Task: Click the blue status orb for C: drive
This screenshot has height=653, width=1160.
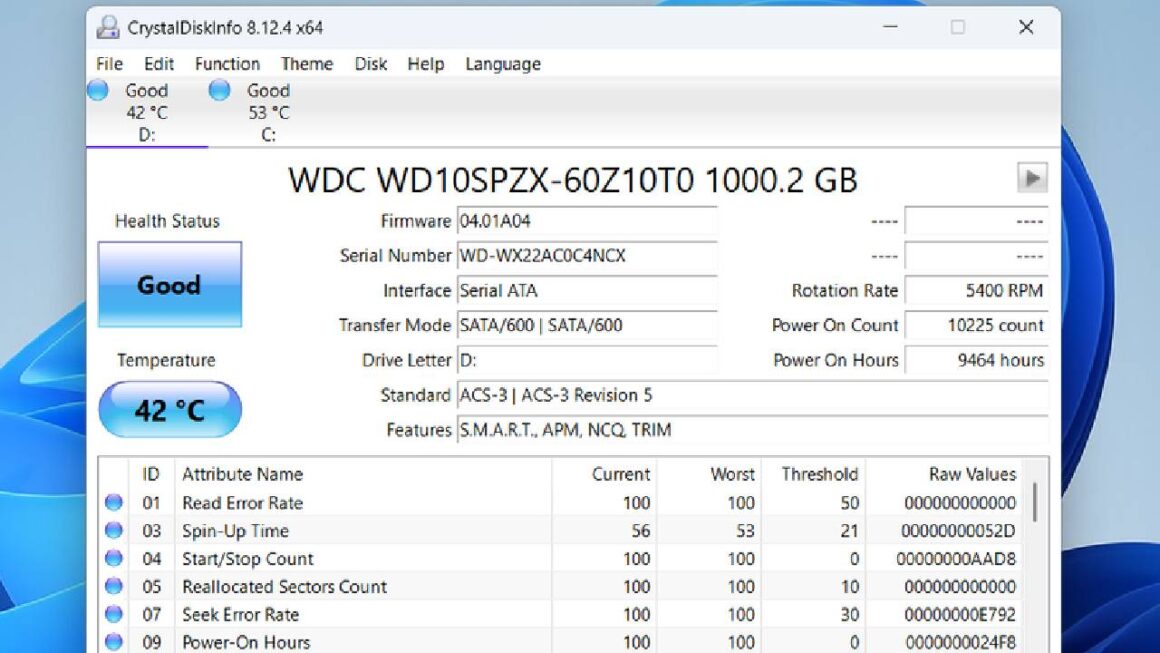Action: pyautogui.click(x=219, y=90)
